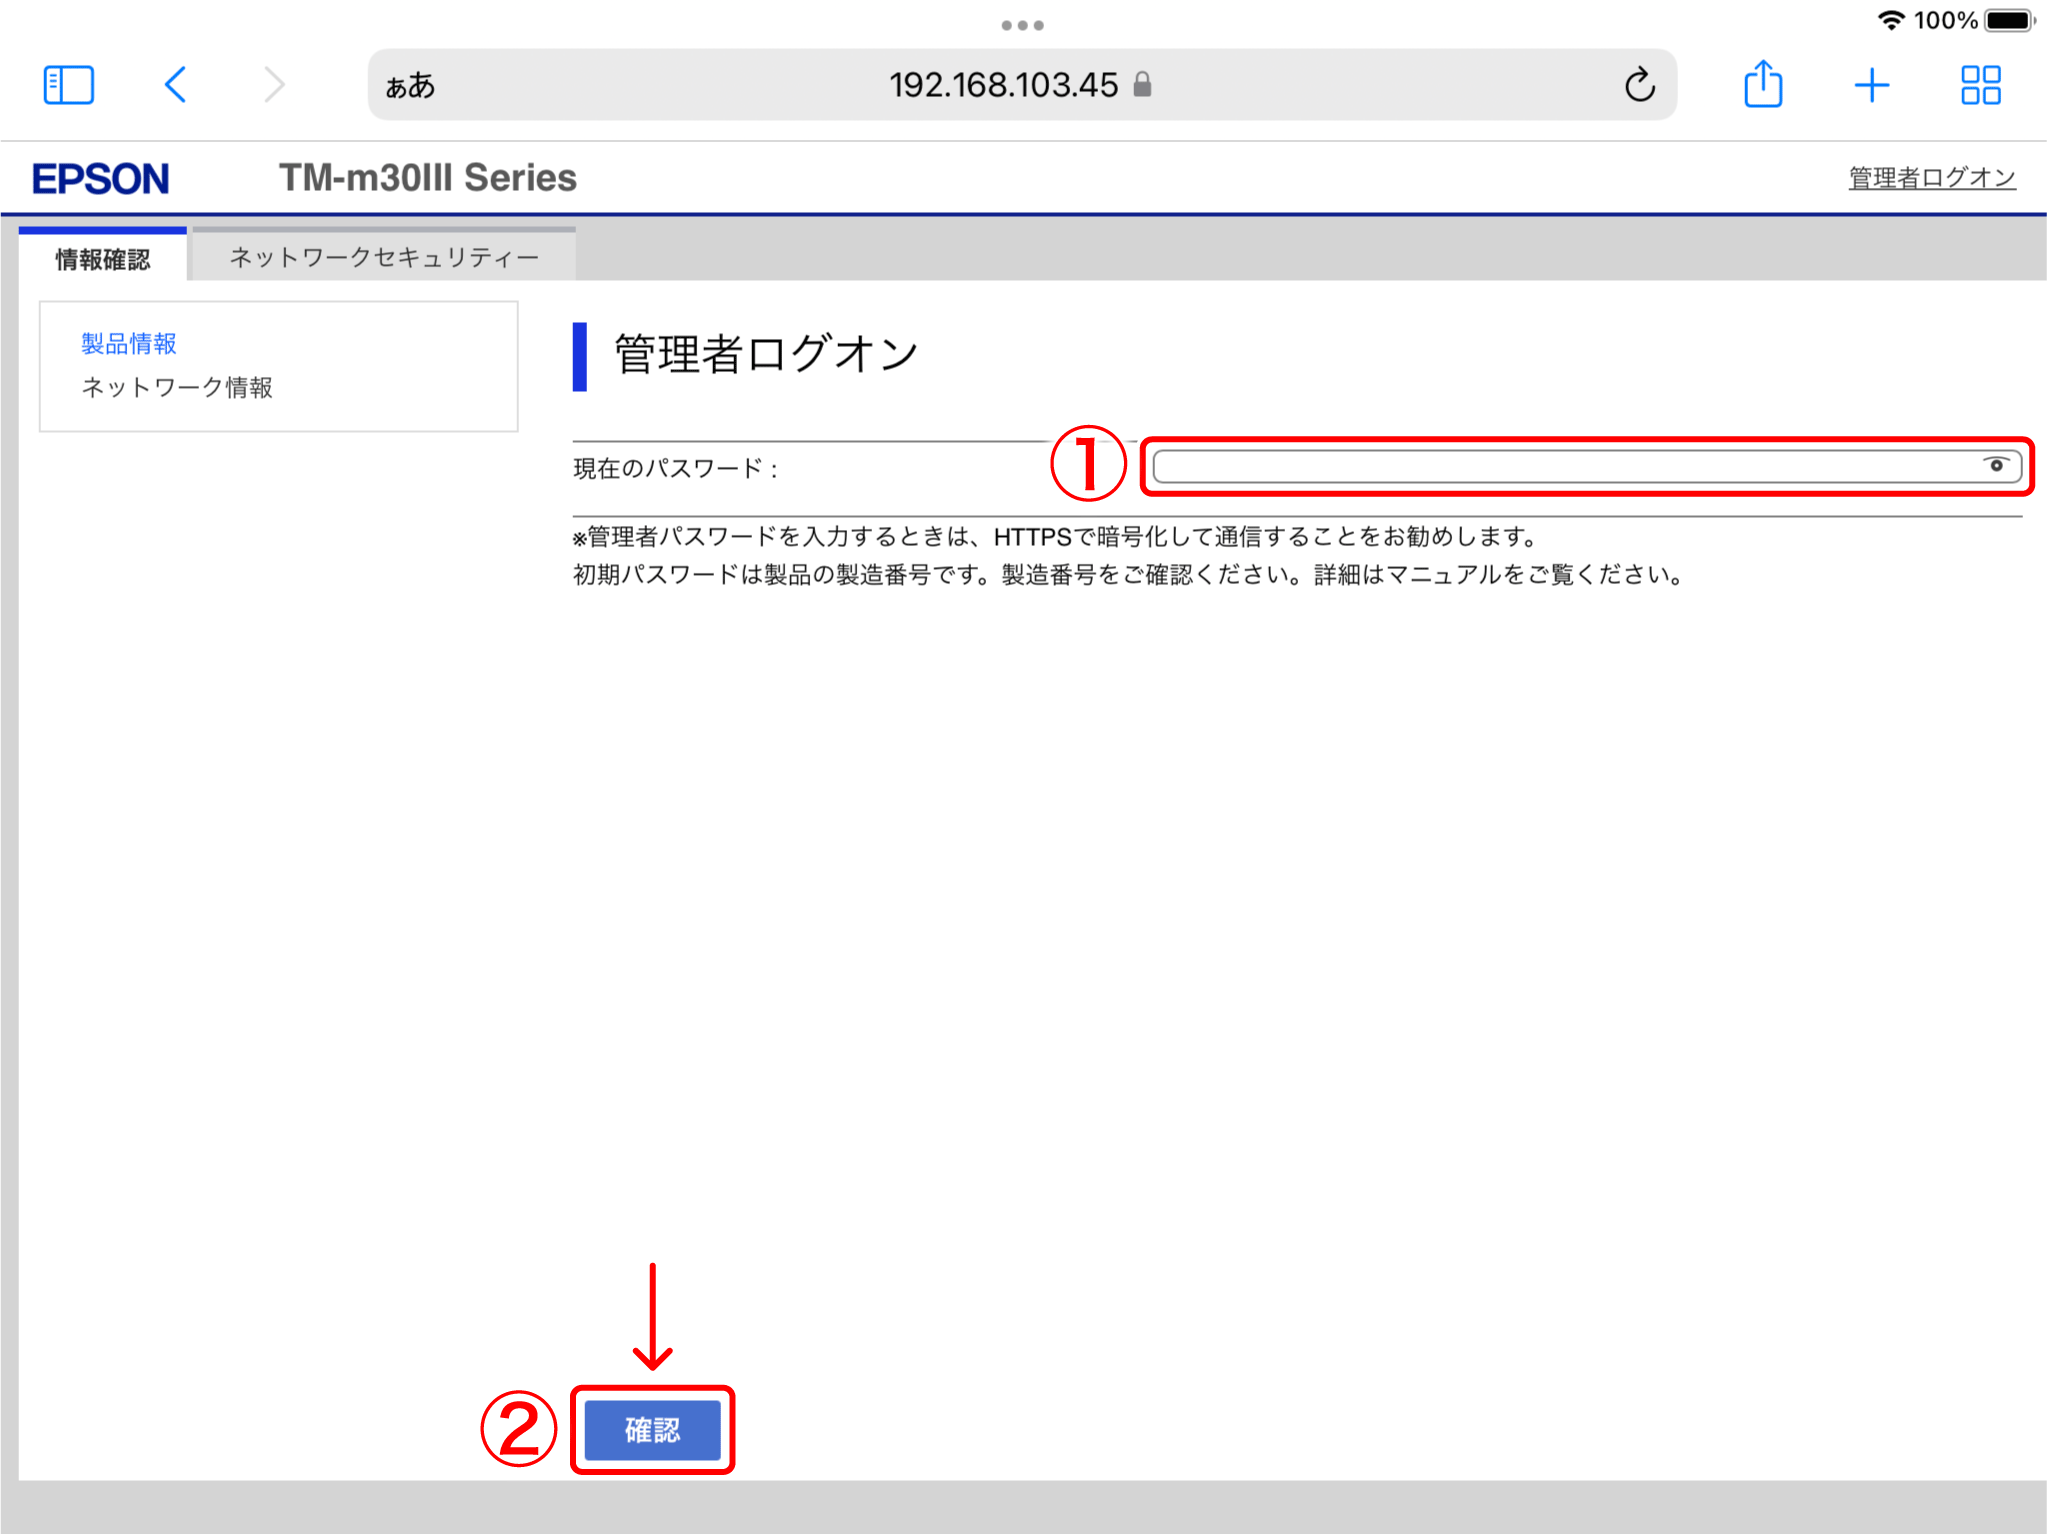Toggle password visibility eye icon

pos(1996,465)
